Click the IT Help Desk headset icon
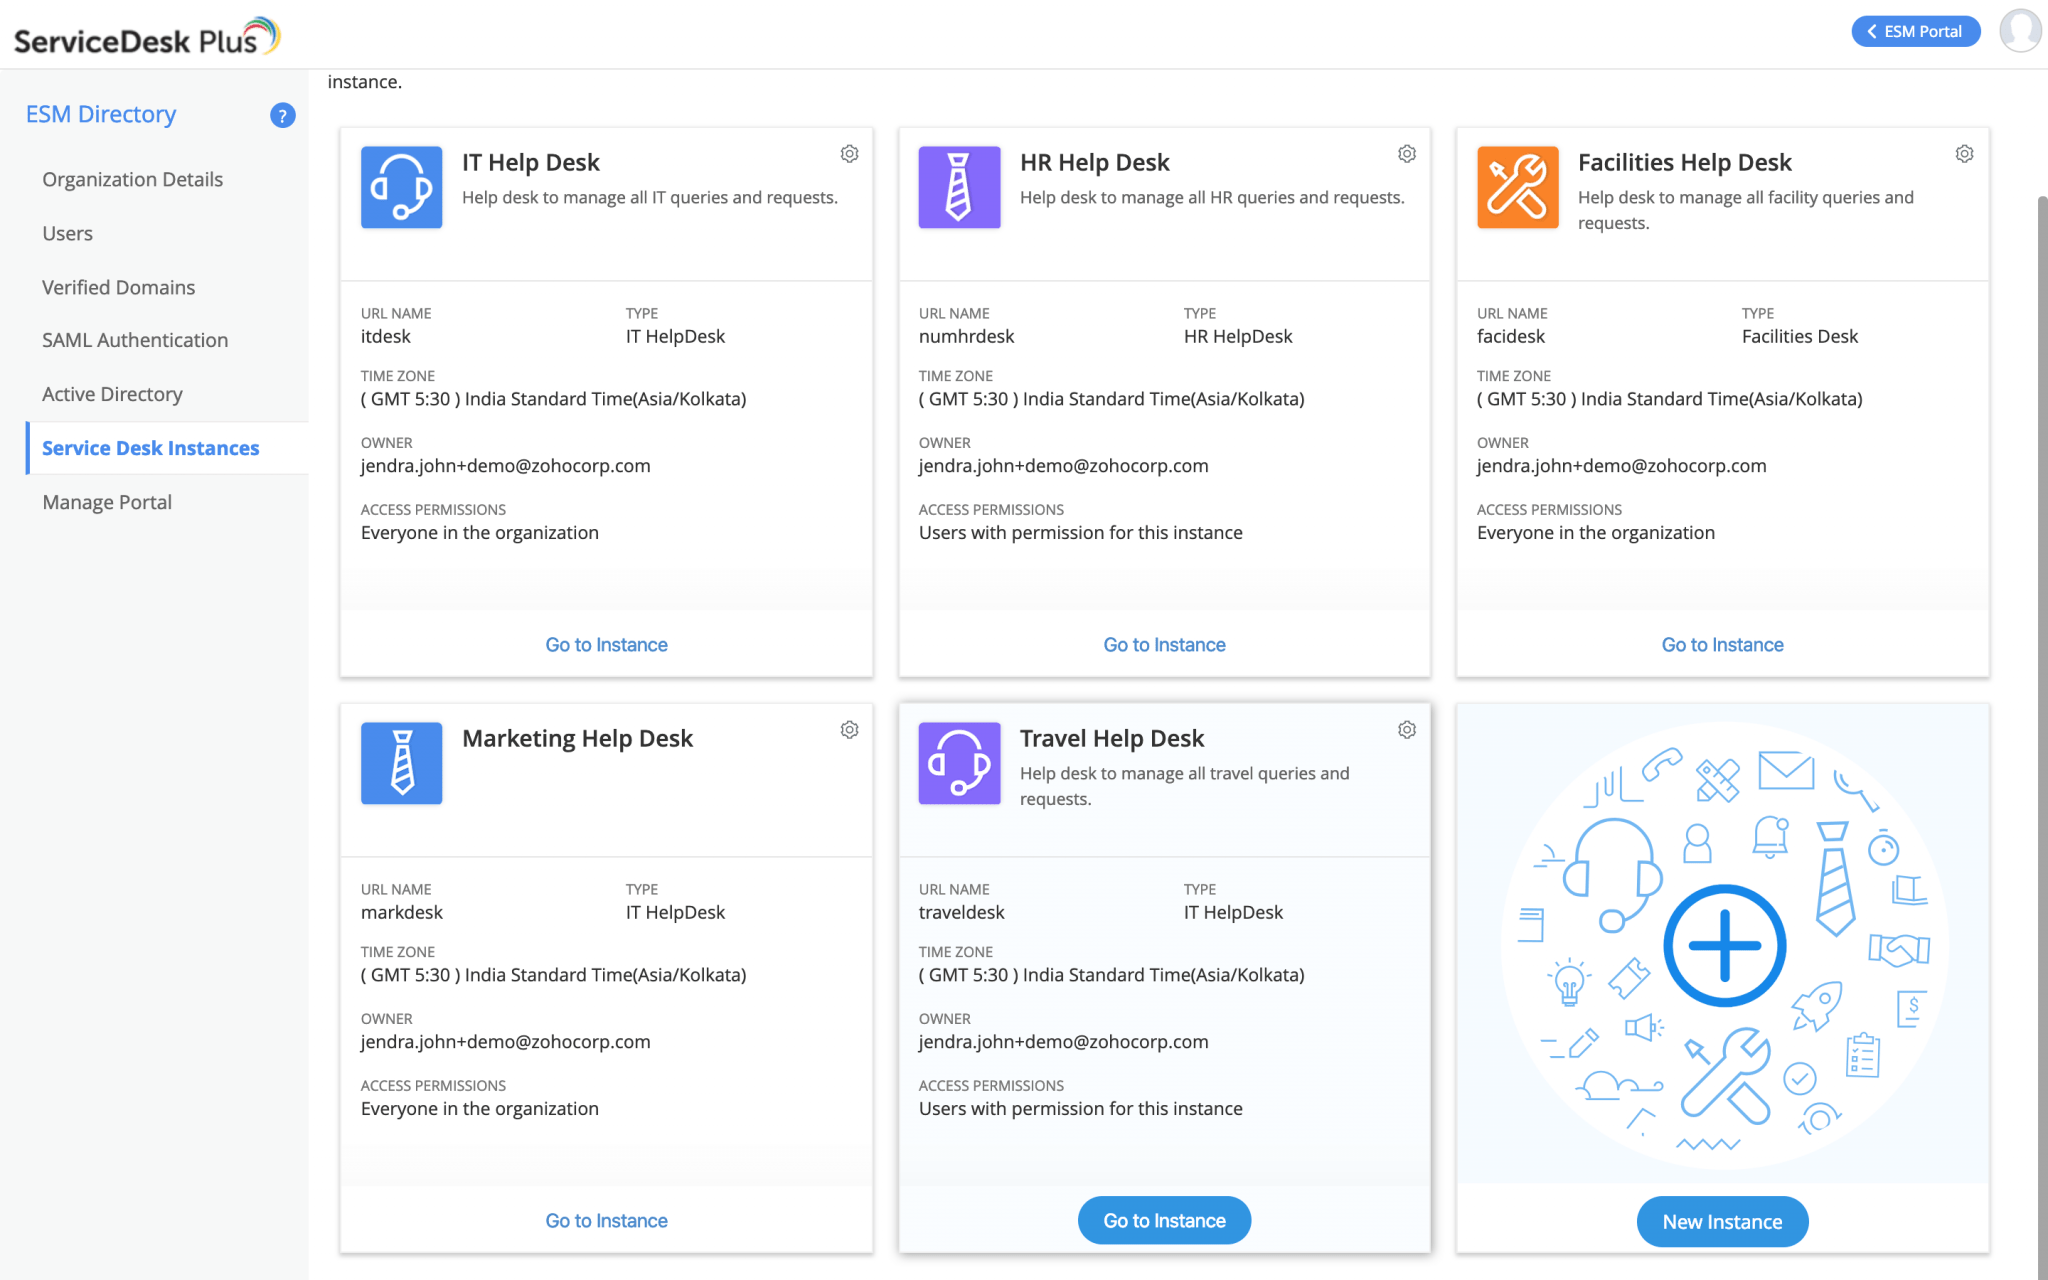This screenshot has height=1280, width=2048. (x=400, y=187)
